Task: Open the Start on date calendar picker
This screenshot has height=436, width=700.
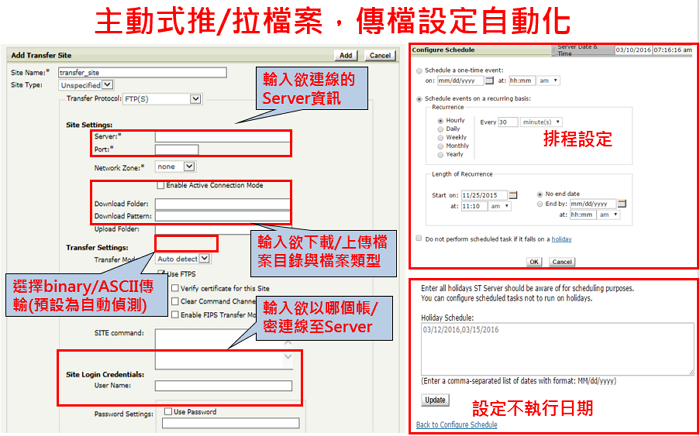Action: click(514, 195)
